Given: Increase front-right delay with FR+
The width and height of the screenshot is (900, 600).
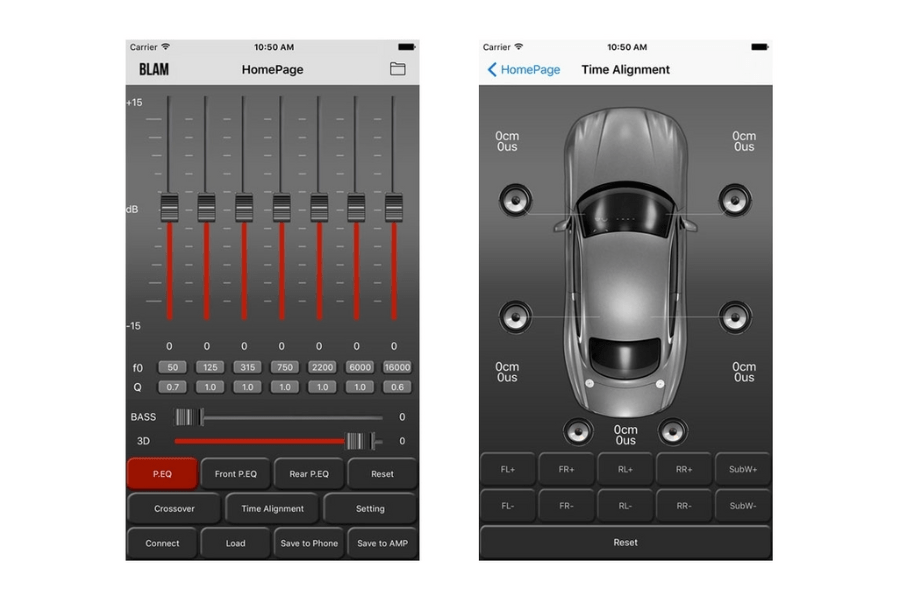Looking at the screenshot, I should coord(567,469).
